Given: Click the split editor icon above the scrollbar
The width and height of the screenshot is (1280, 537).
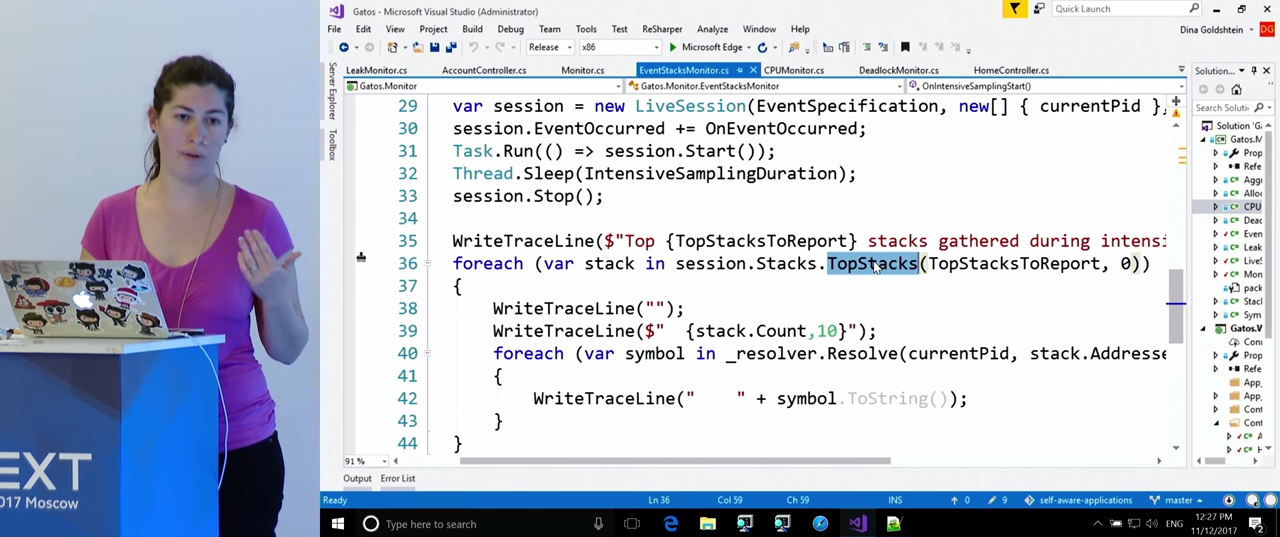Looking at the screenshot, I should pos(1176,102).
